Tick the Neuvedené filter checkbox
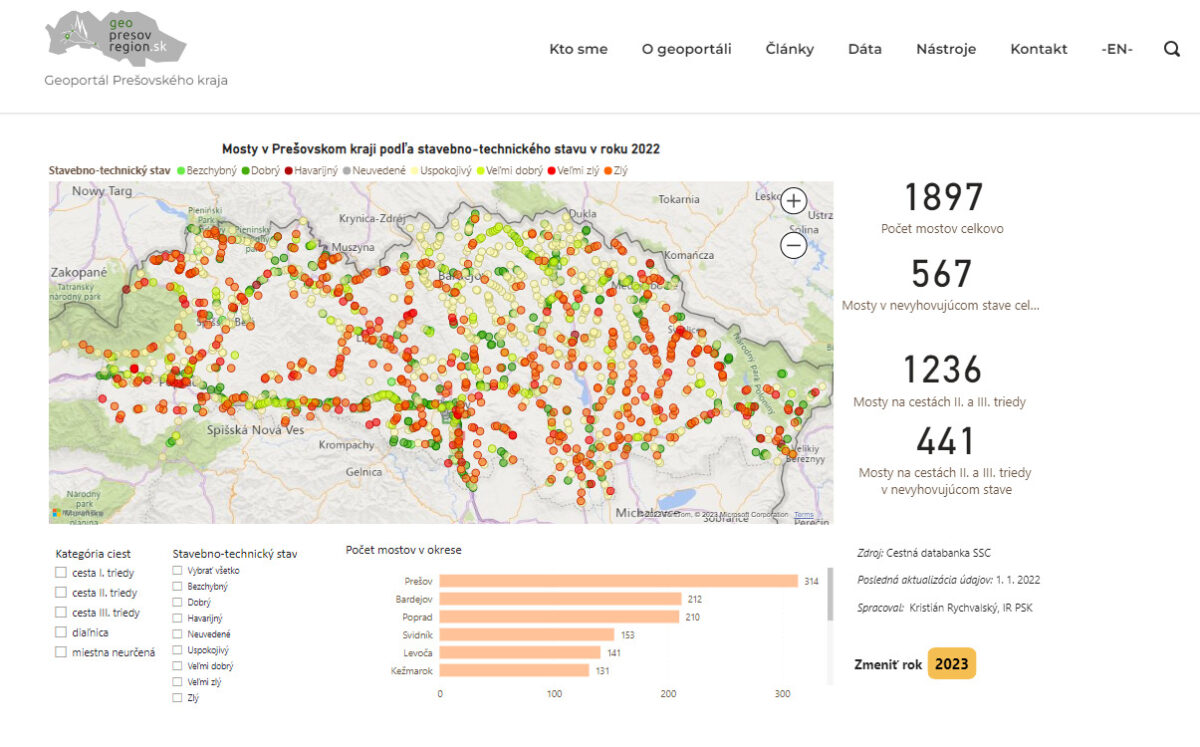Viewport: 1200px width, 747px height. (x=177, y=635)
